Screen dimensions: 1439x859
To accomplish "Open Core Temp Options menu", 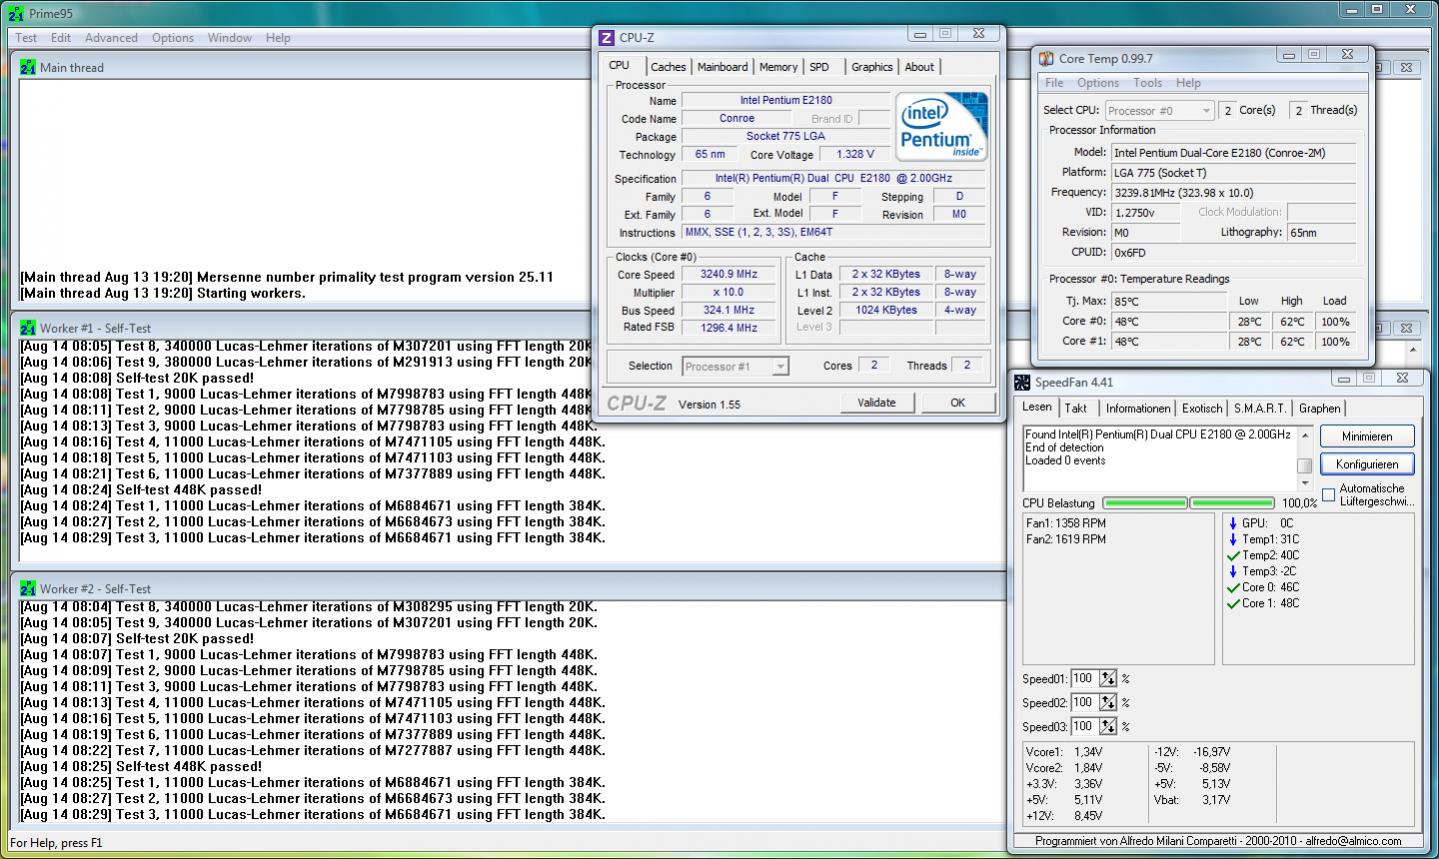I will [x=1098, y=83].
